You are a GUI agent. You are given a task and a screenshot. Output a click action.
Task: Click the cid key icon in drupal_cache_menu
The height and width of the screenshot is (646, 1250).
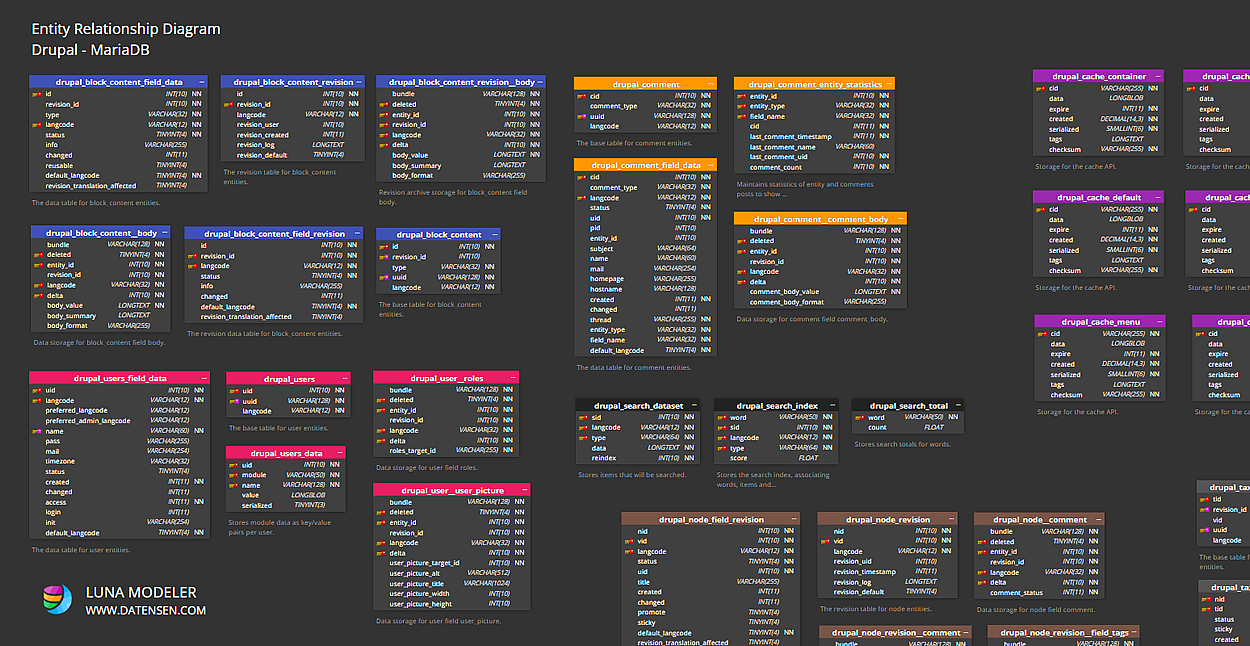point(1041,334)
